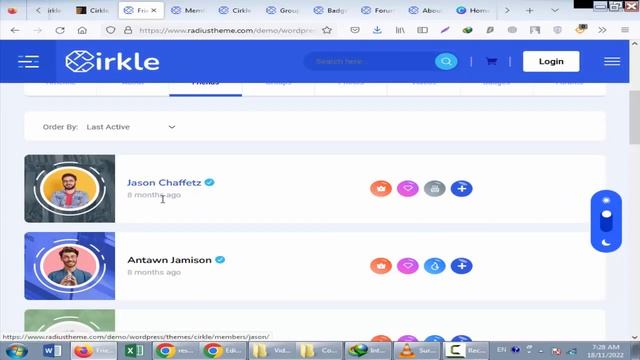Open Firefox application menu

coord(625,30)
